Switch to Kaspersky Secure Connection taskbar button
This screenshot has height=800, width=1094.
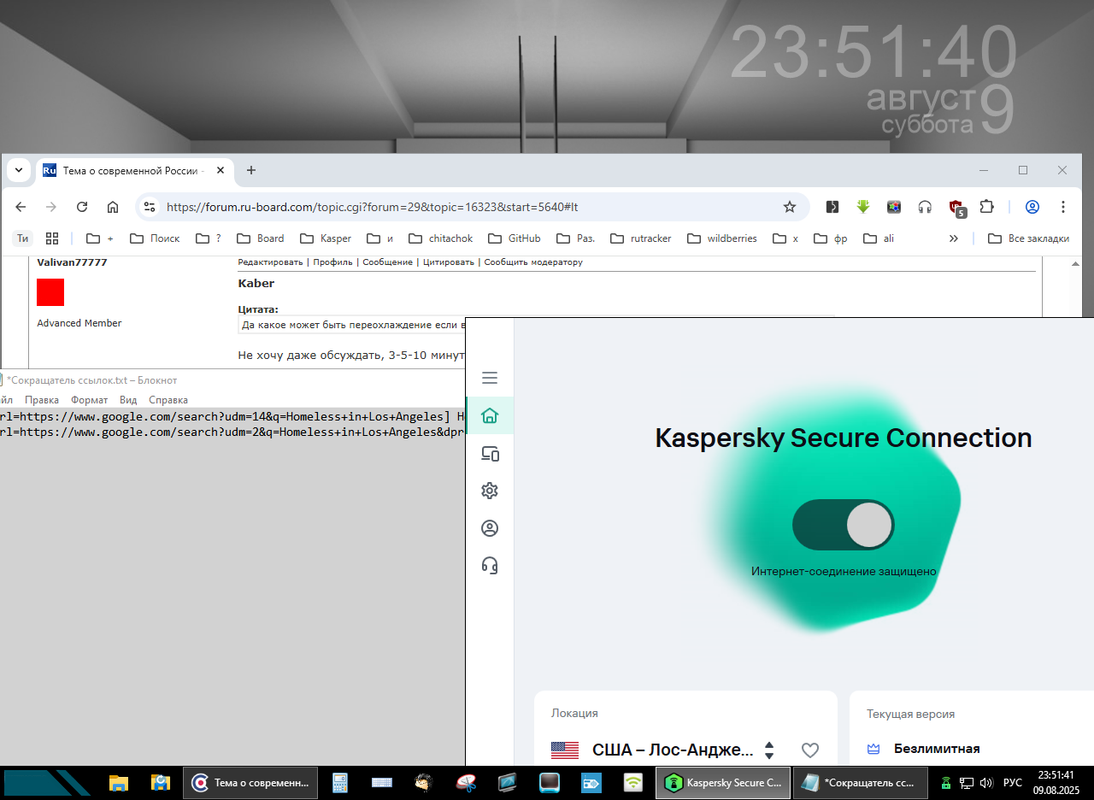tap(724, 783)
